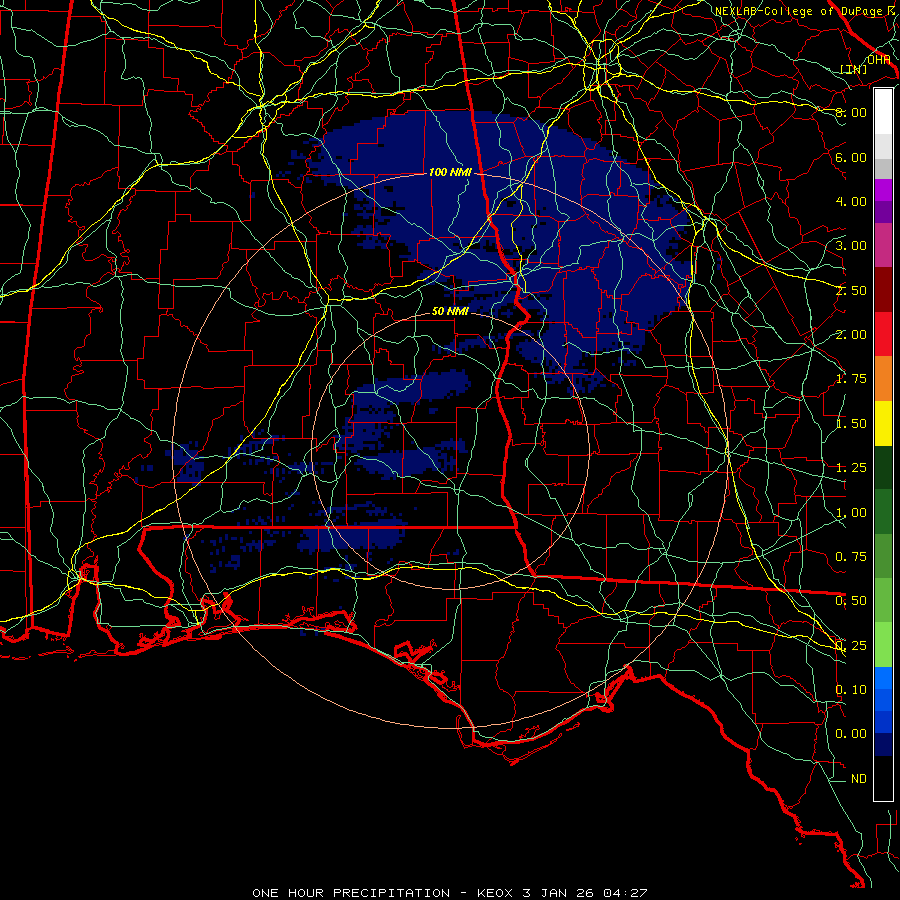This screenshot has height=900, width=900.
Task: Click the 6.00 legend value
Action: pos(851,157)
